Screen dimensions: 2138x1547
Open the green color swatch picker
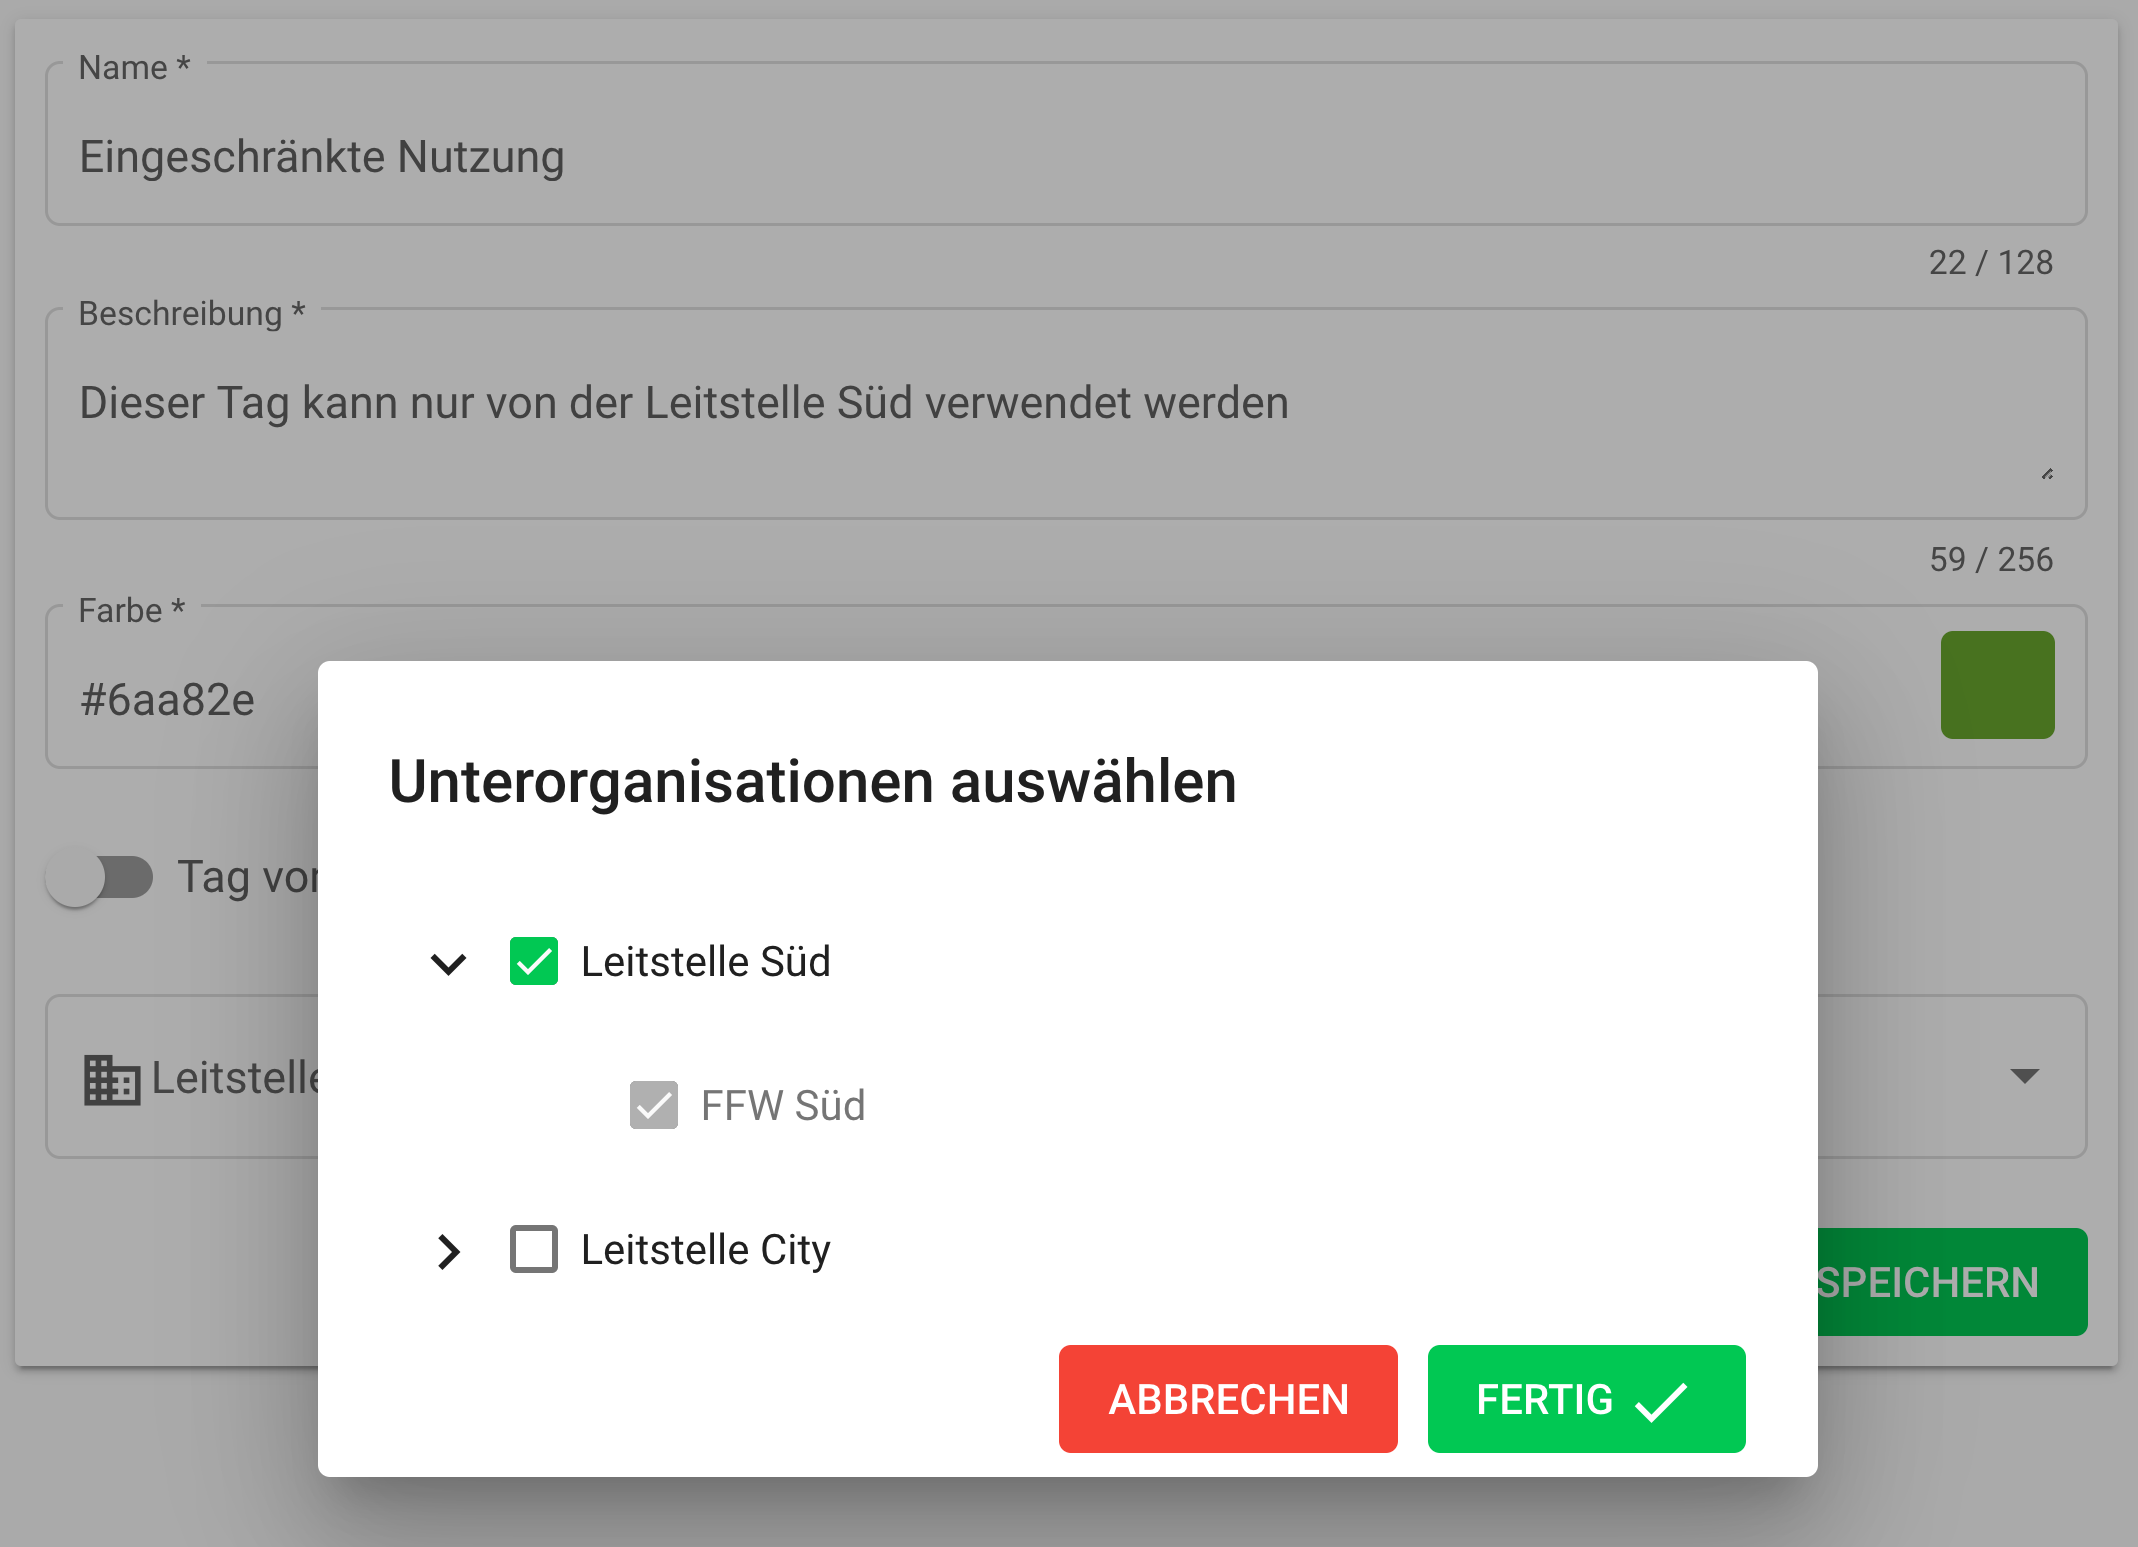1997,685
